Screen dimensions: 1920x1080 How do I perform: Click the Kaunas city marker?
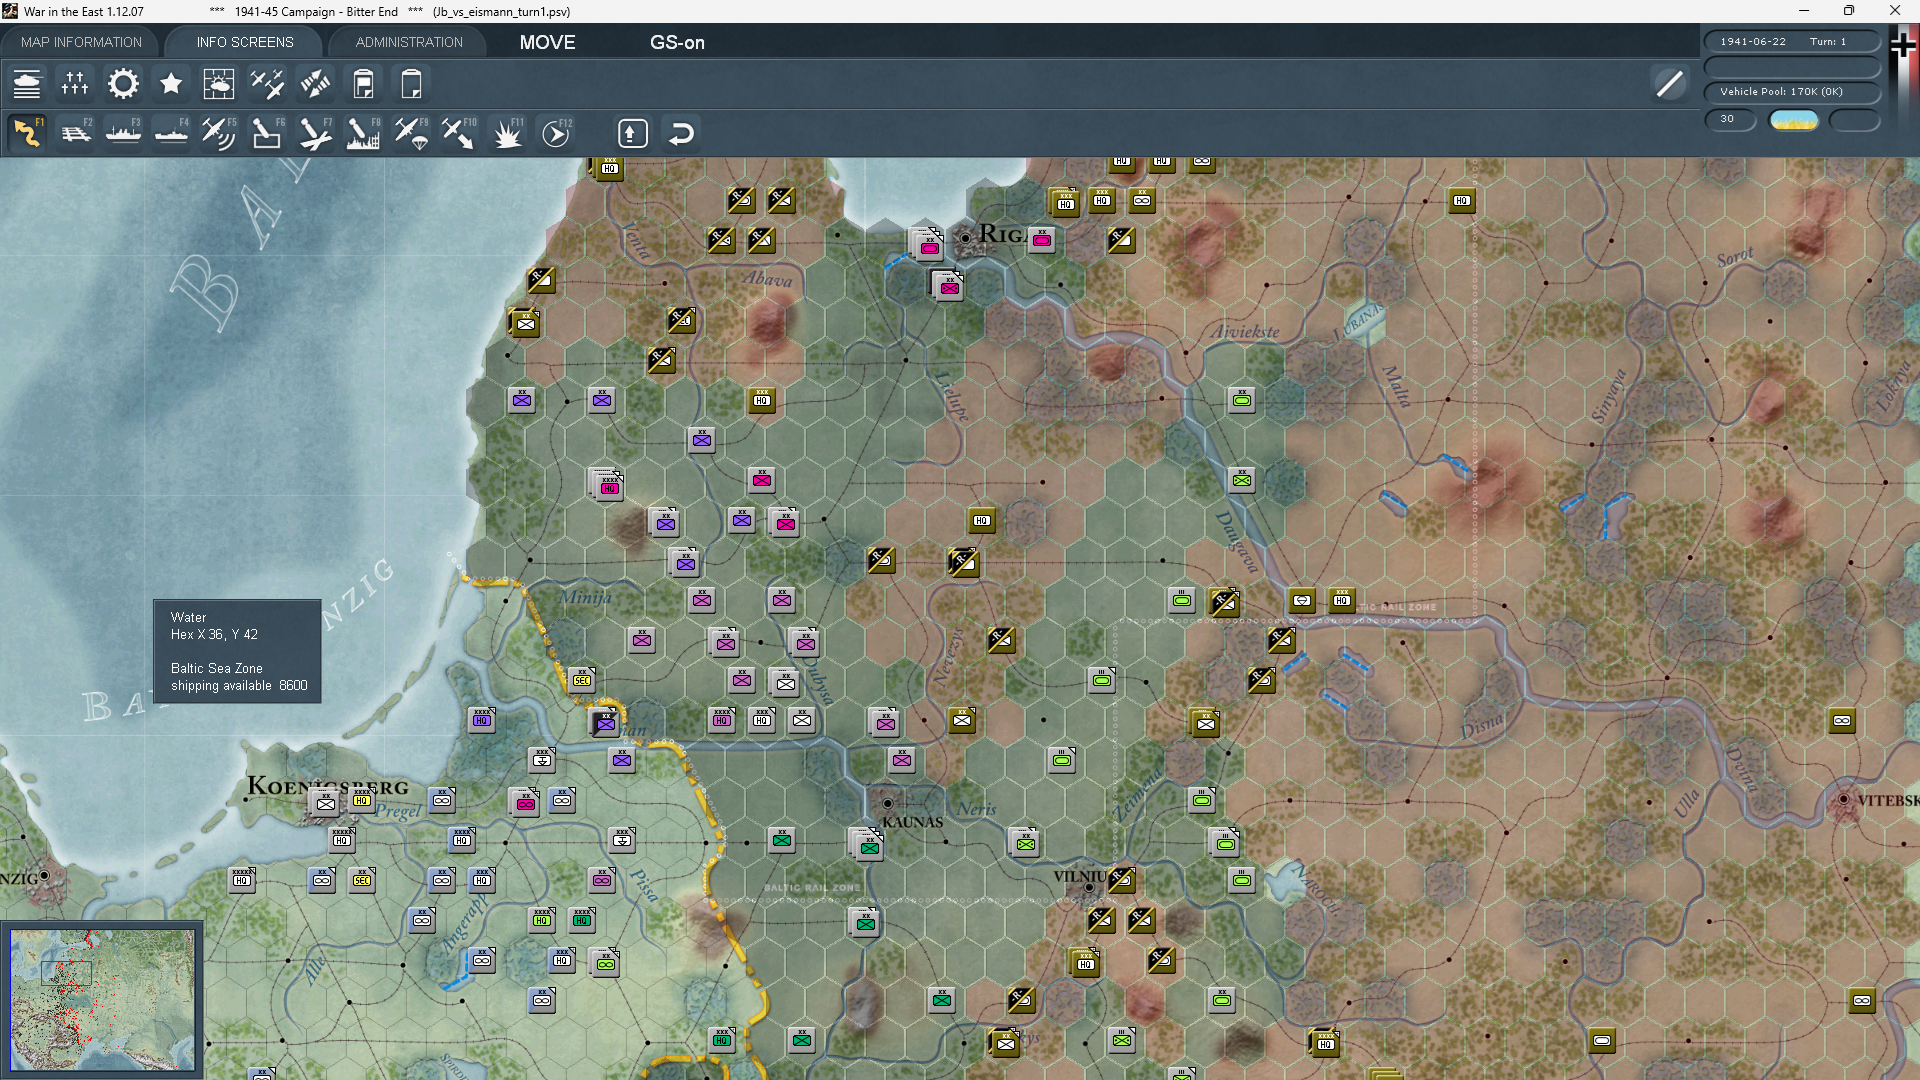pyautogui.click(x=887, y=803)
